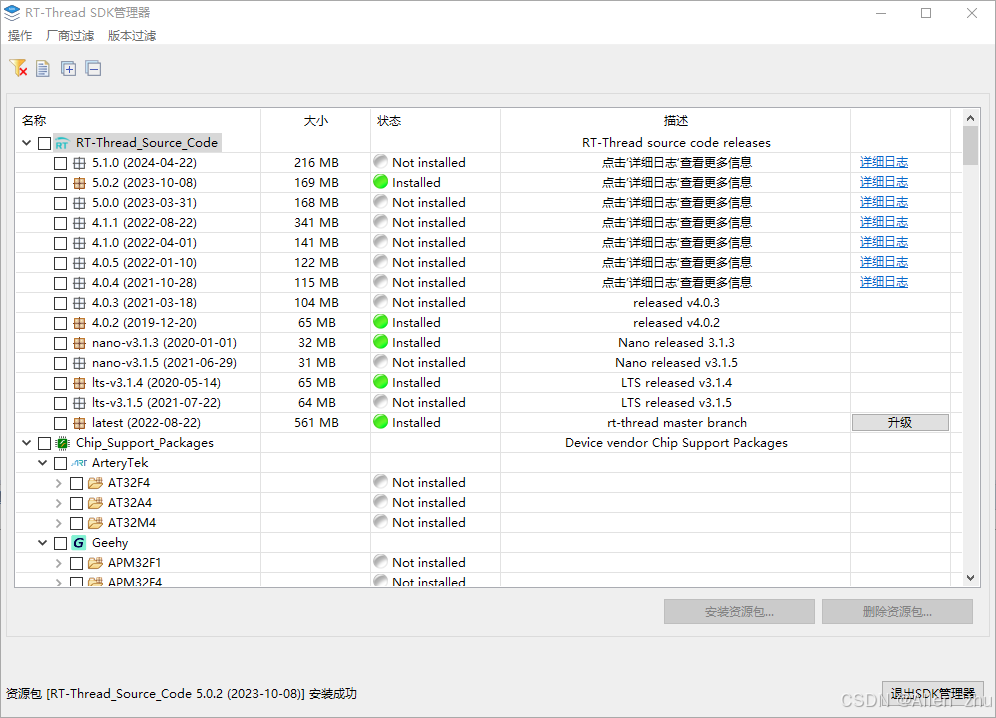Click the ArteryTek vendor logo icon

click(79, 463)
